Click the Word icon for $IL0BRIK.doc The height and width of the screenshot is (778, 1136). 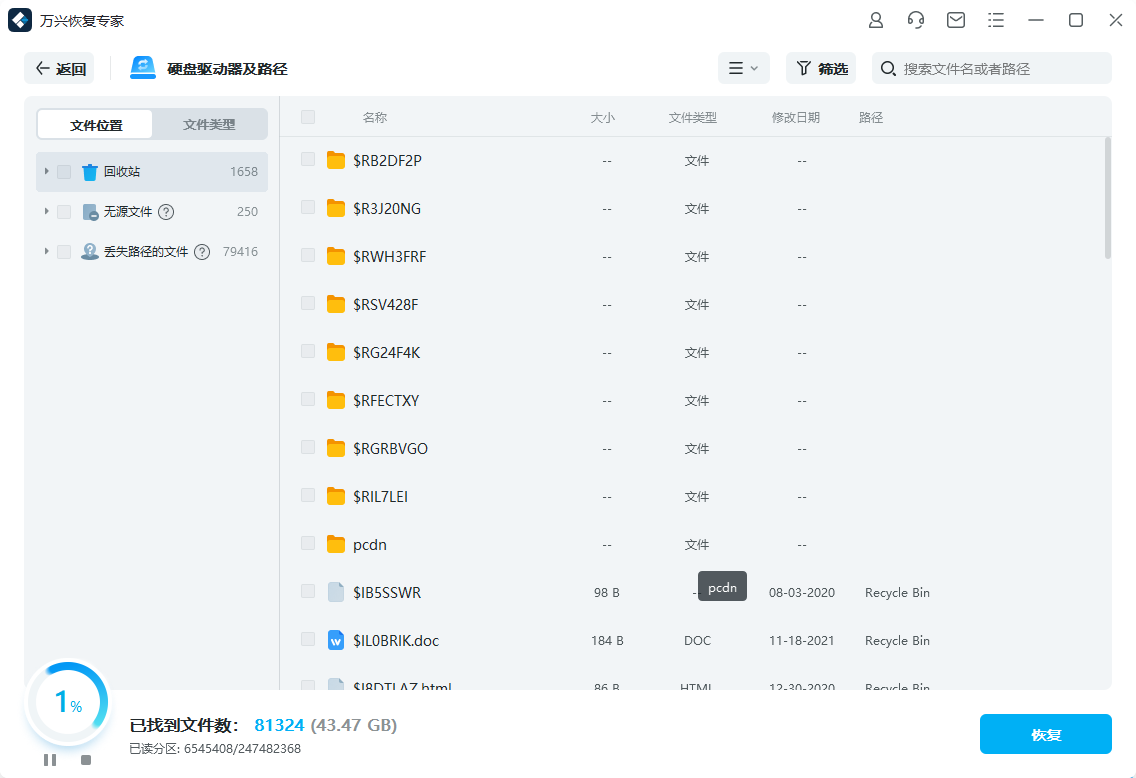pyautogui.click(x=335, y=640)
